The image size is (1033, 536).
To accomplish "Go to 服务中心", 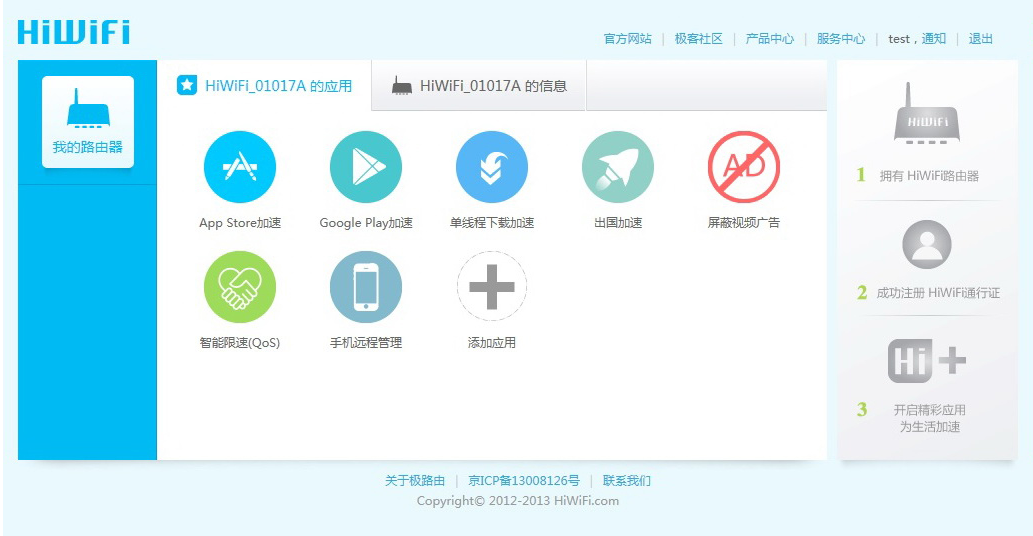I will point(841,39).
